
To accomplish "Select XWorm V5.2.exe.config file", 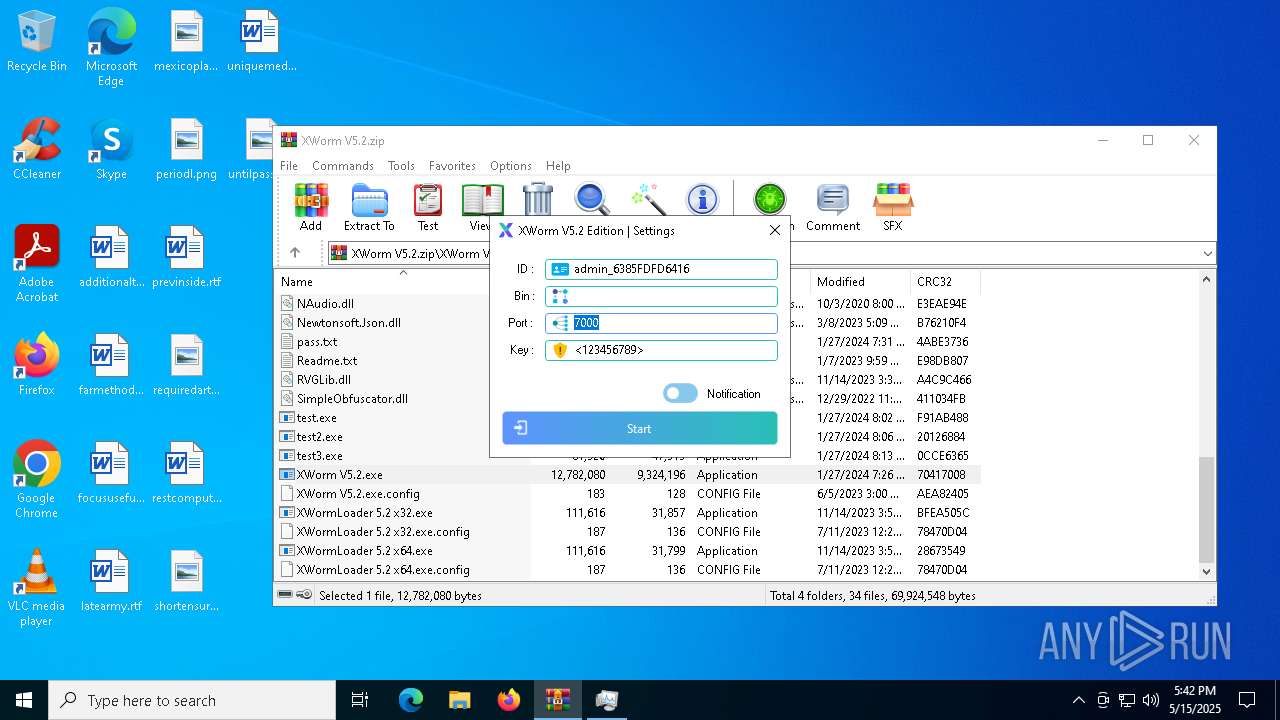I will 358,494.
